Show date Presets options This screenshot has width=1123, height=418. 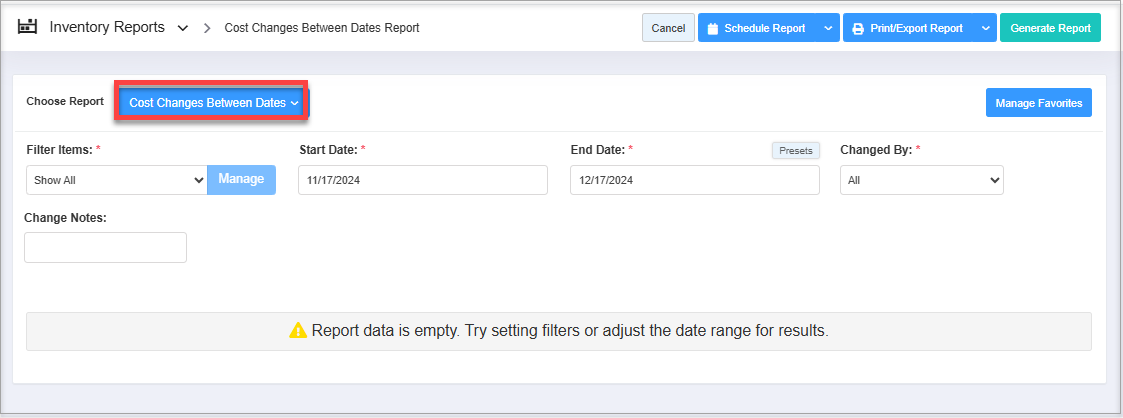click(795, 150)
